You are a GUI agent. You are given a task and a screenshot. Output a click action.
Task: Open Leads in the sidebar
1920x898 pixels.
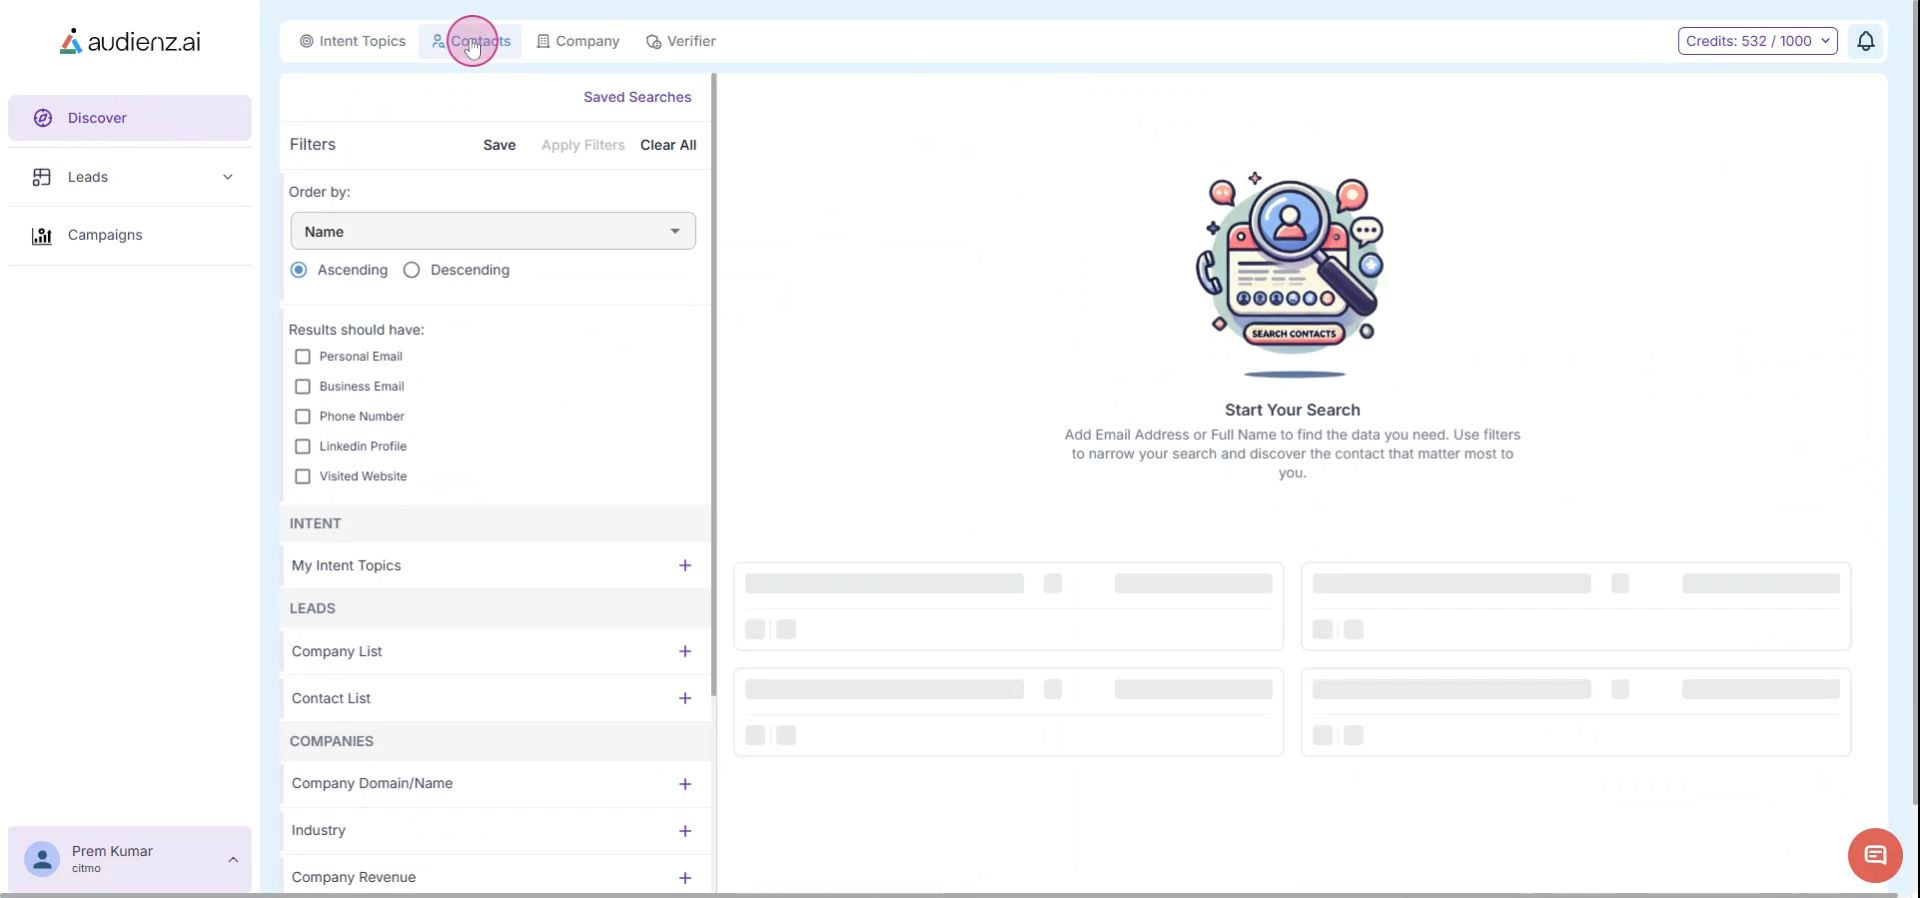(x=130, y=177)
